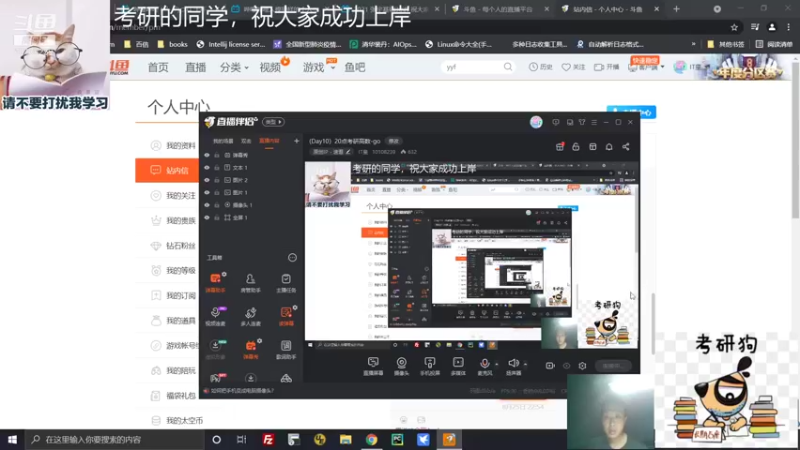
Task: Click the 历史 history link in the header
Action: tap(541, 67)
